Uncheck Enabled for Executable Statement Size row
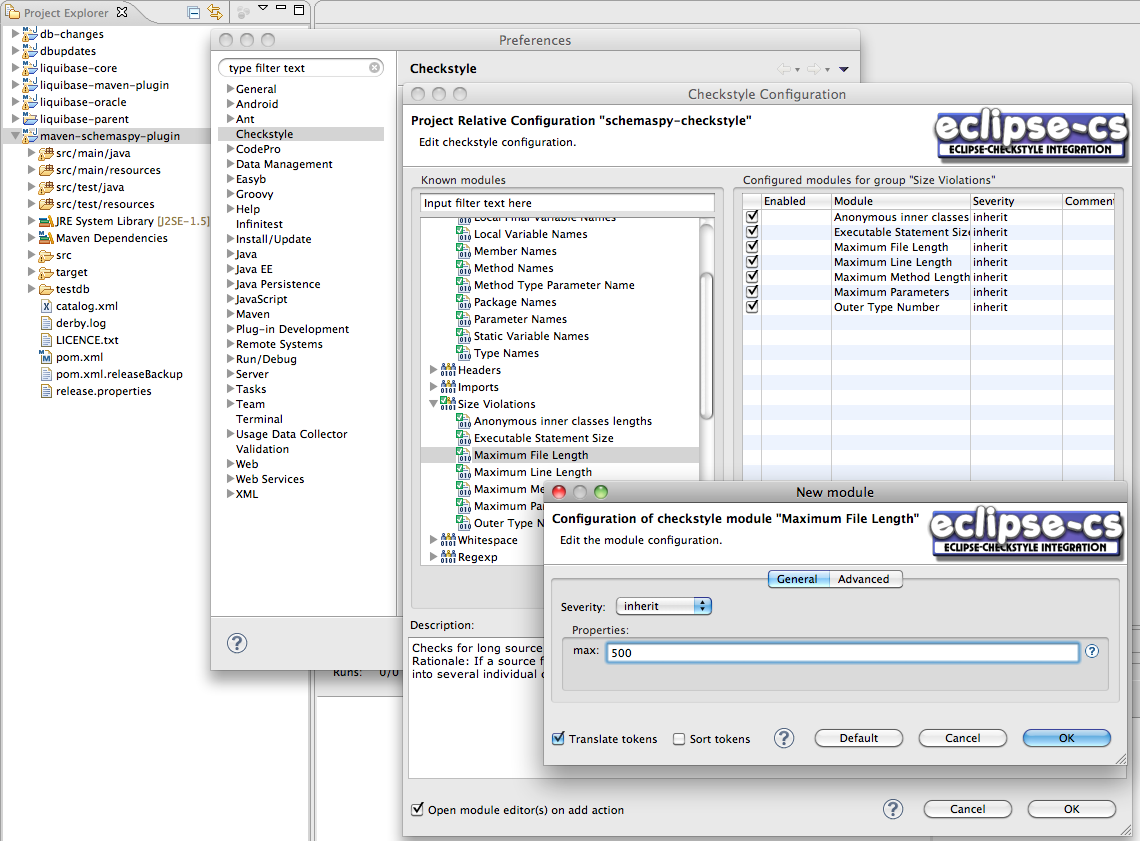Image resolution: width=1140 pixels, height=841 pixels. point(752,231)
